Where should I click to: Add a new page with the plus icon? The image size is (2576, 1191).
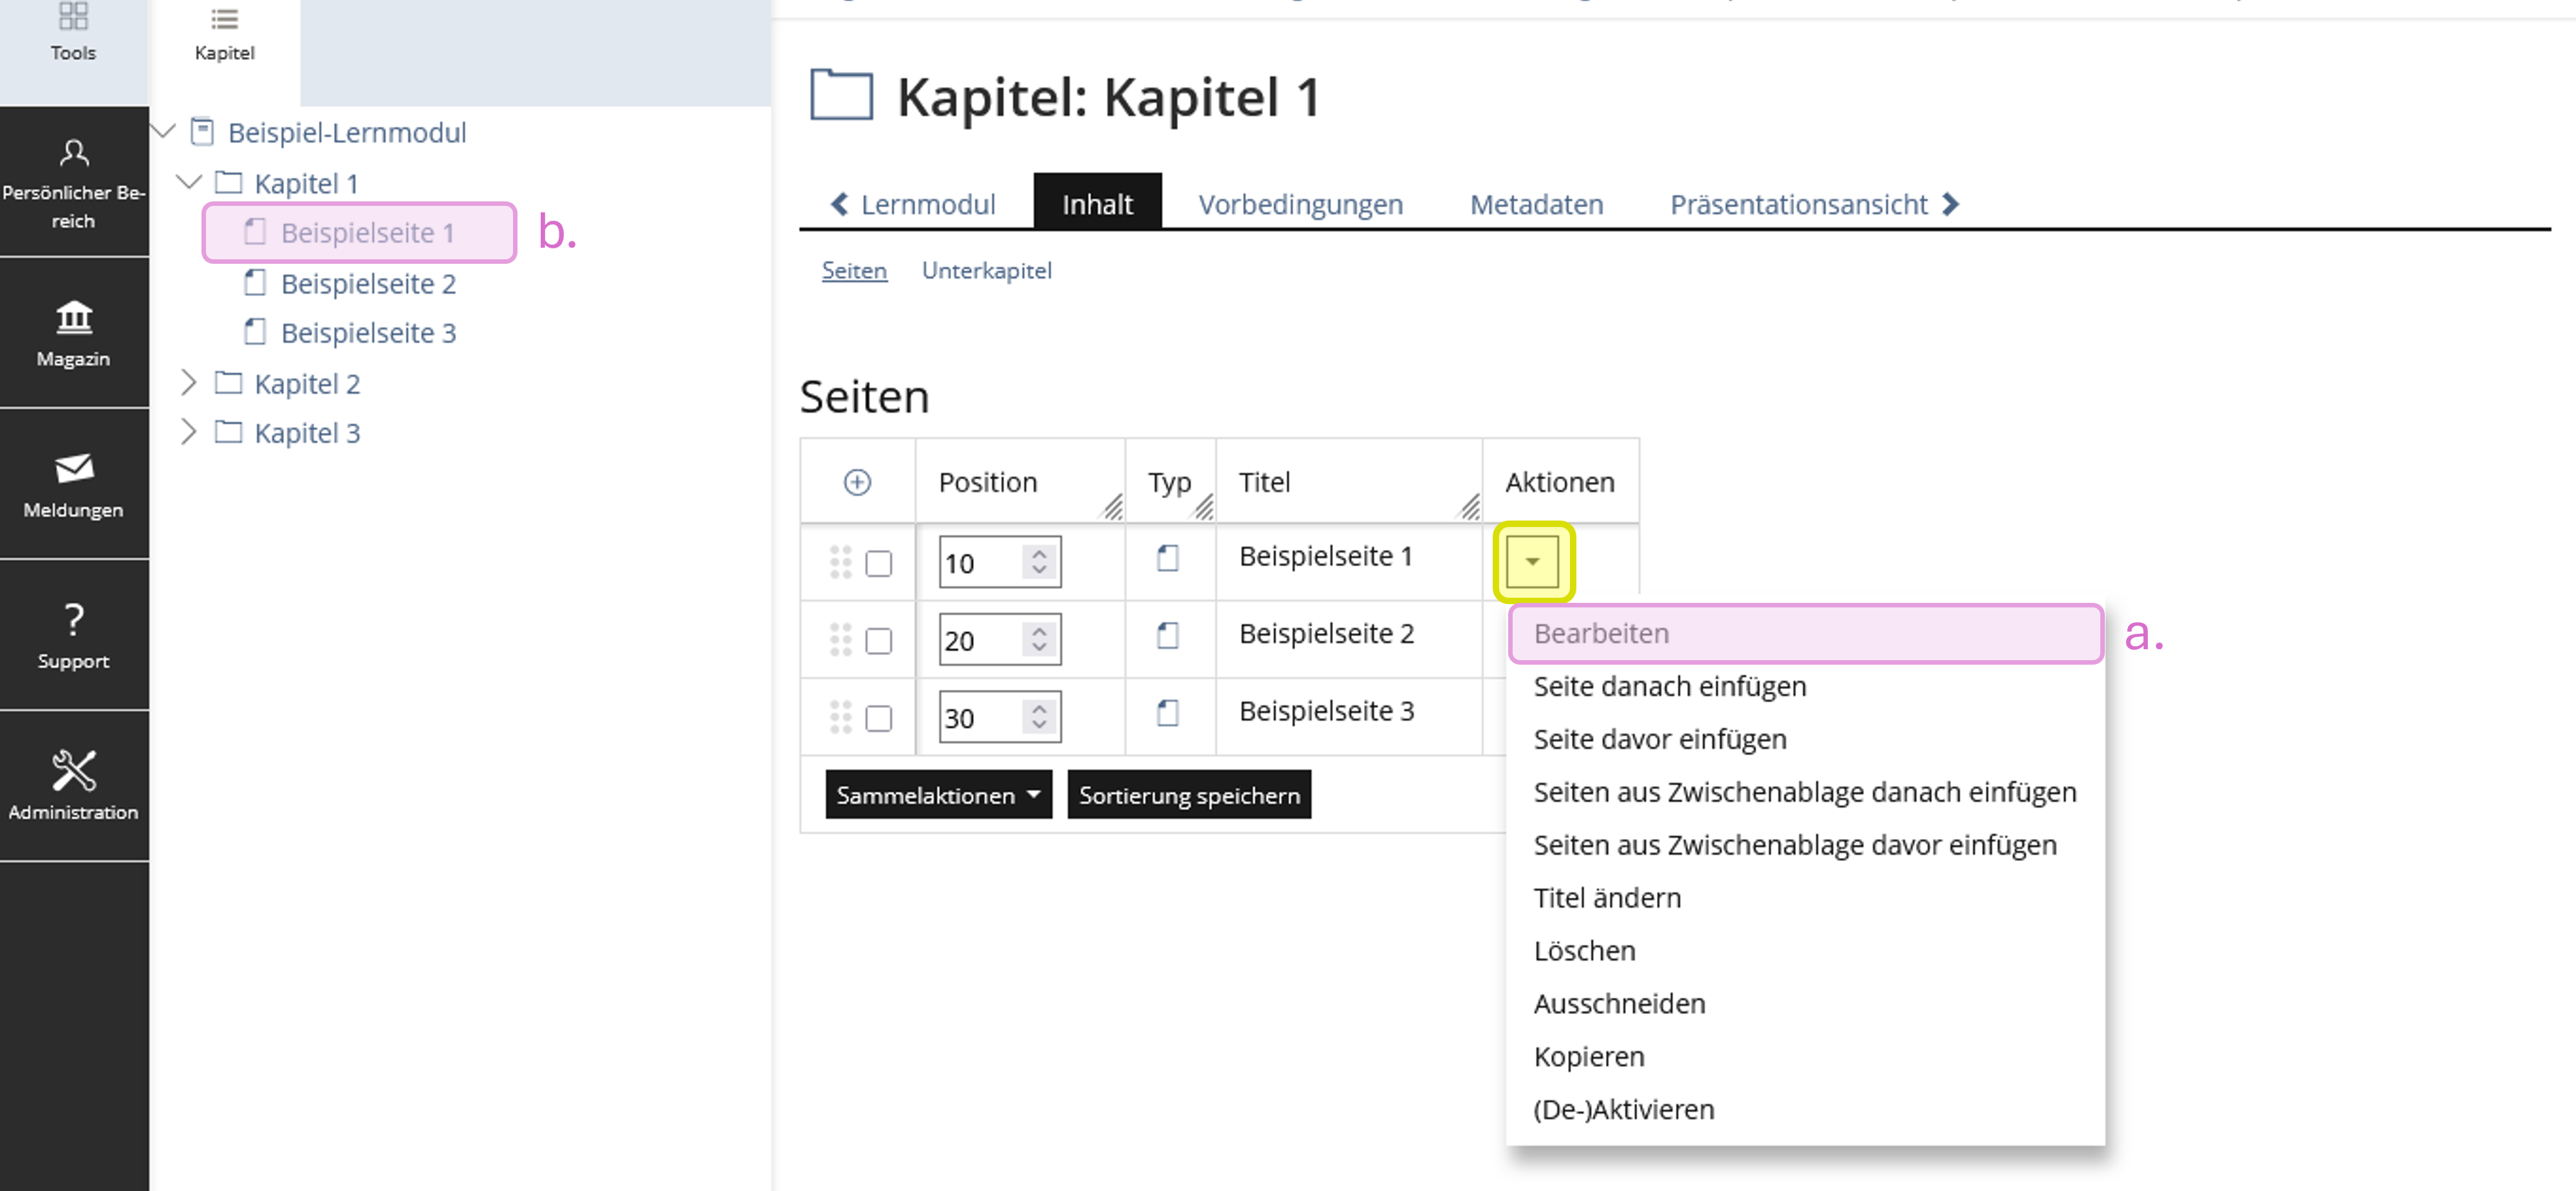(x=857, y=481)
